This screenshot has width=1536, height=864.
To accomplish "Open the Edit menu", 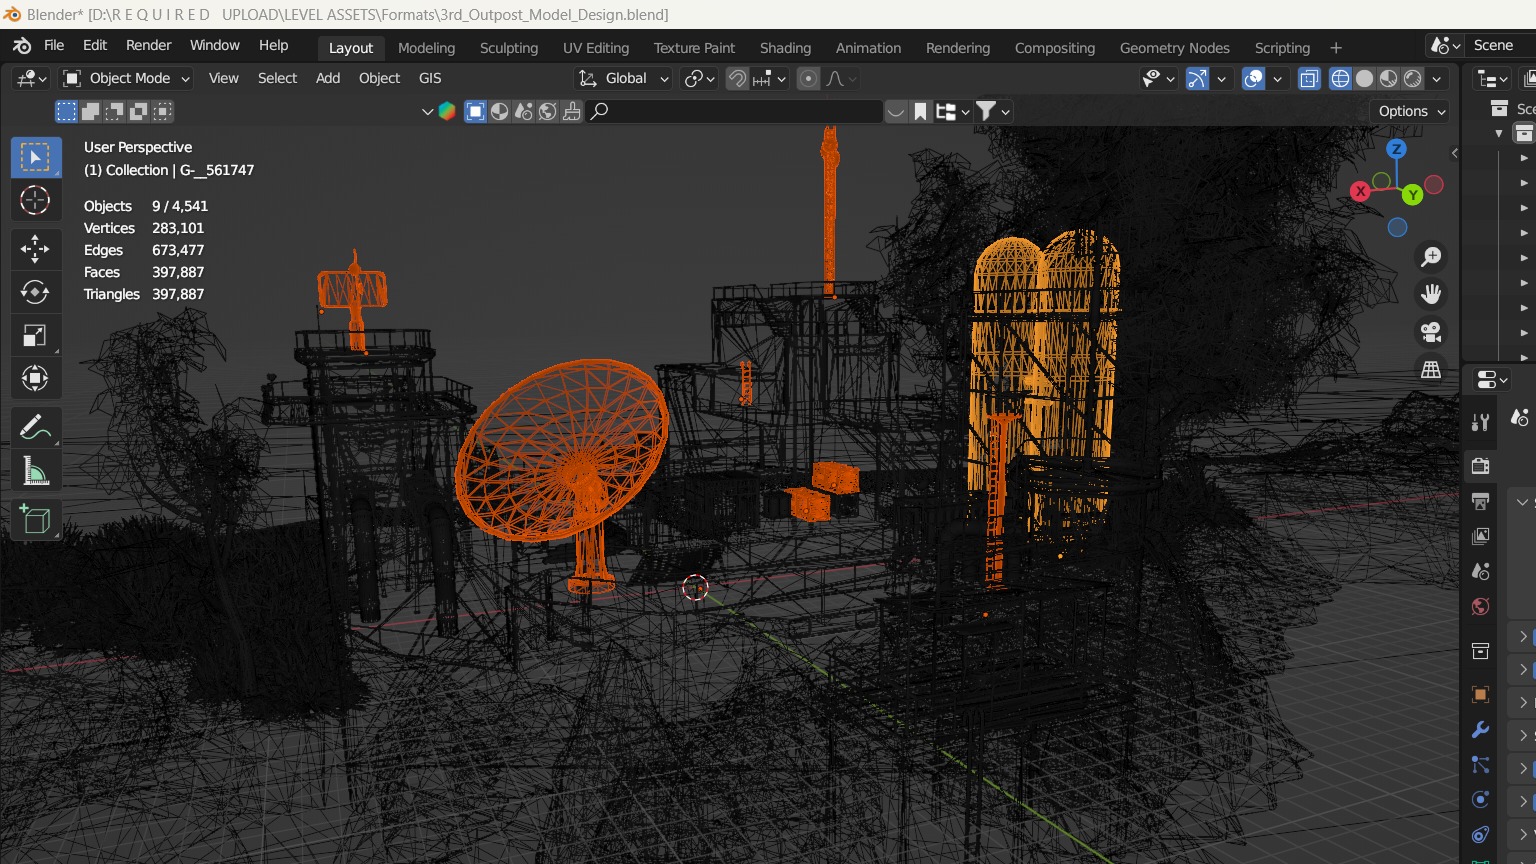I will tap(95, 46).
